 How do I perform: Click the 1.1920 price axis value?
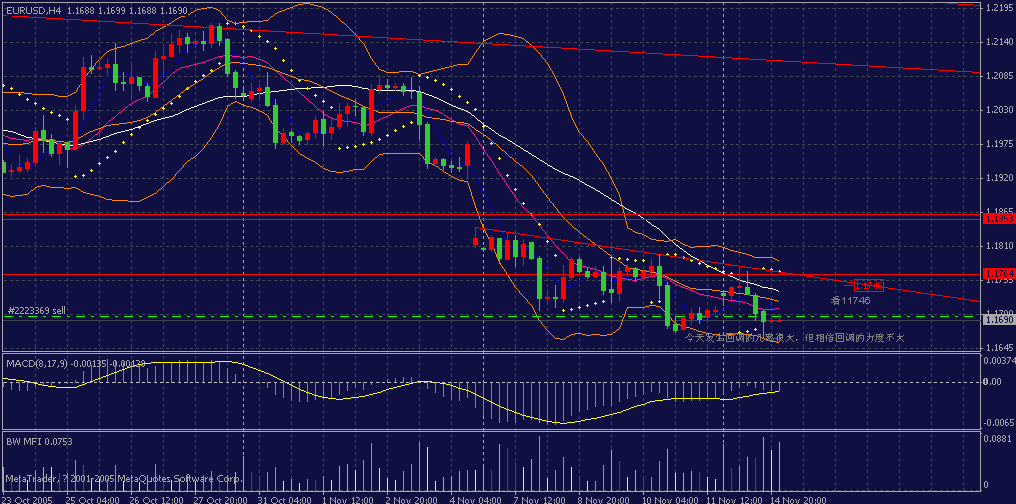(x=999, y=177)
